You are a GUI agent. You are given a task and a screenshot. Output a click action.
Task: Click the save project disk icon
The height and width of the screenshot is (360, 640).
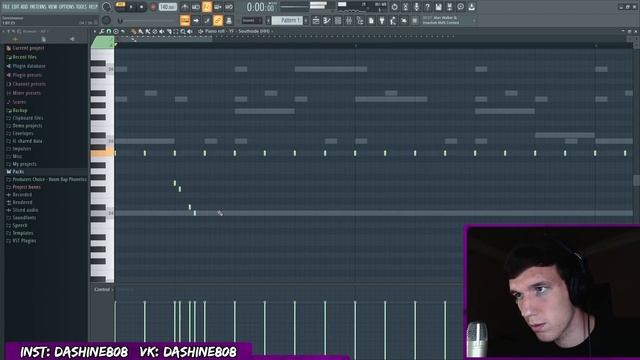438,7
